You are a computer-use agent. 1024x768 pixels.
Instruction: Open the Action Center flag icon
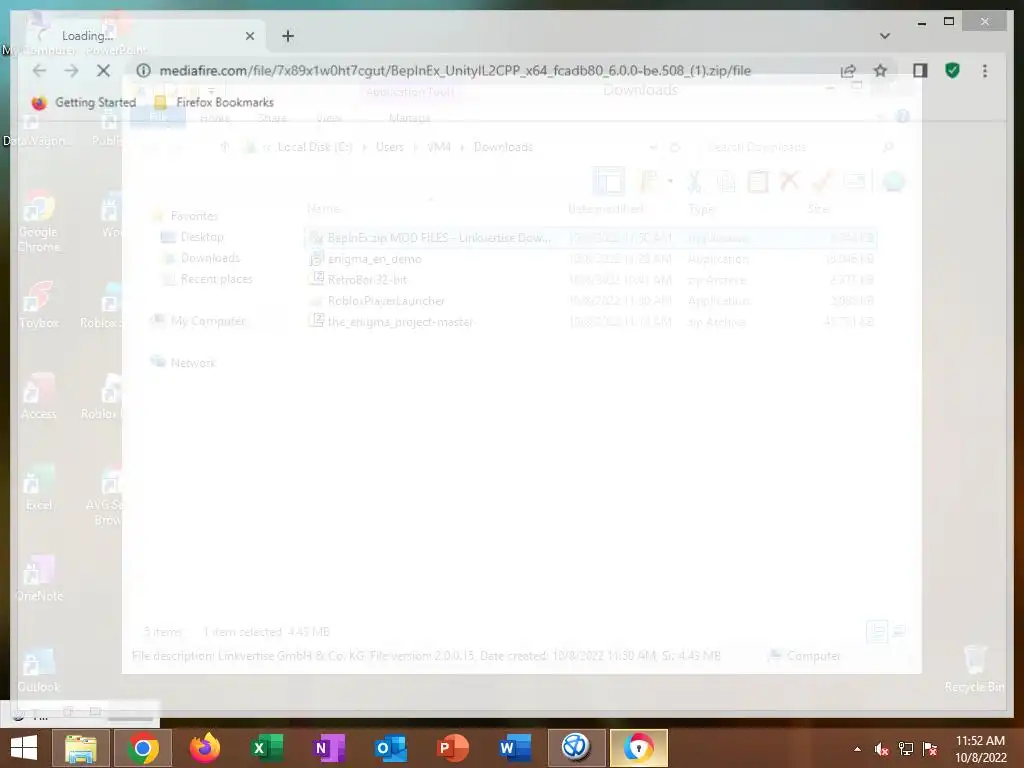click(930, 749)
